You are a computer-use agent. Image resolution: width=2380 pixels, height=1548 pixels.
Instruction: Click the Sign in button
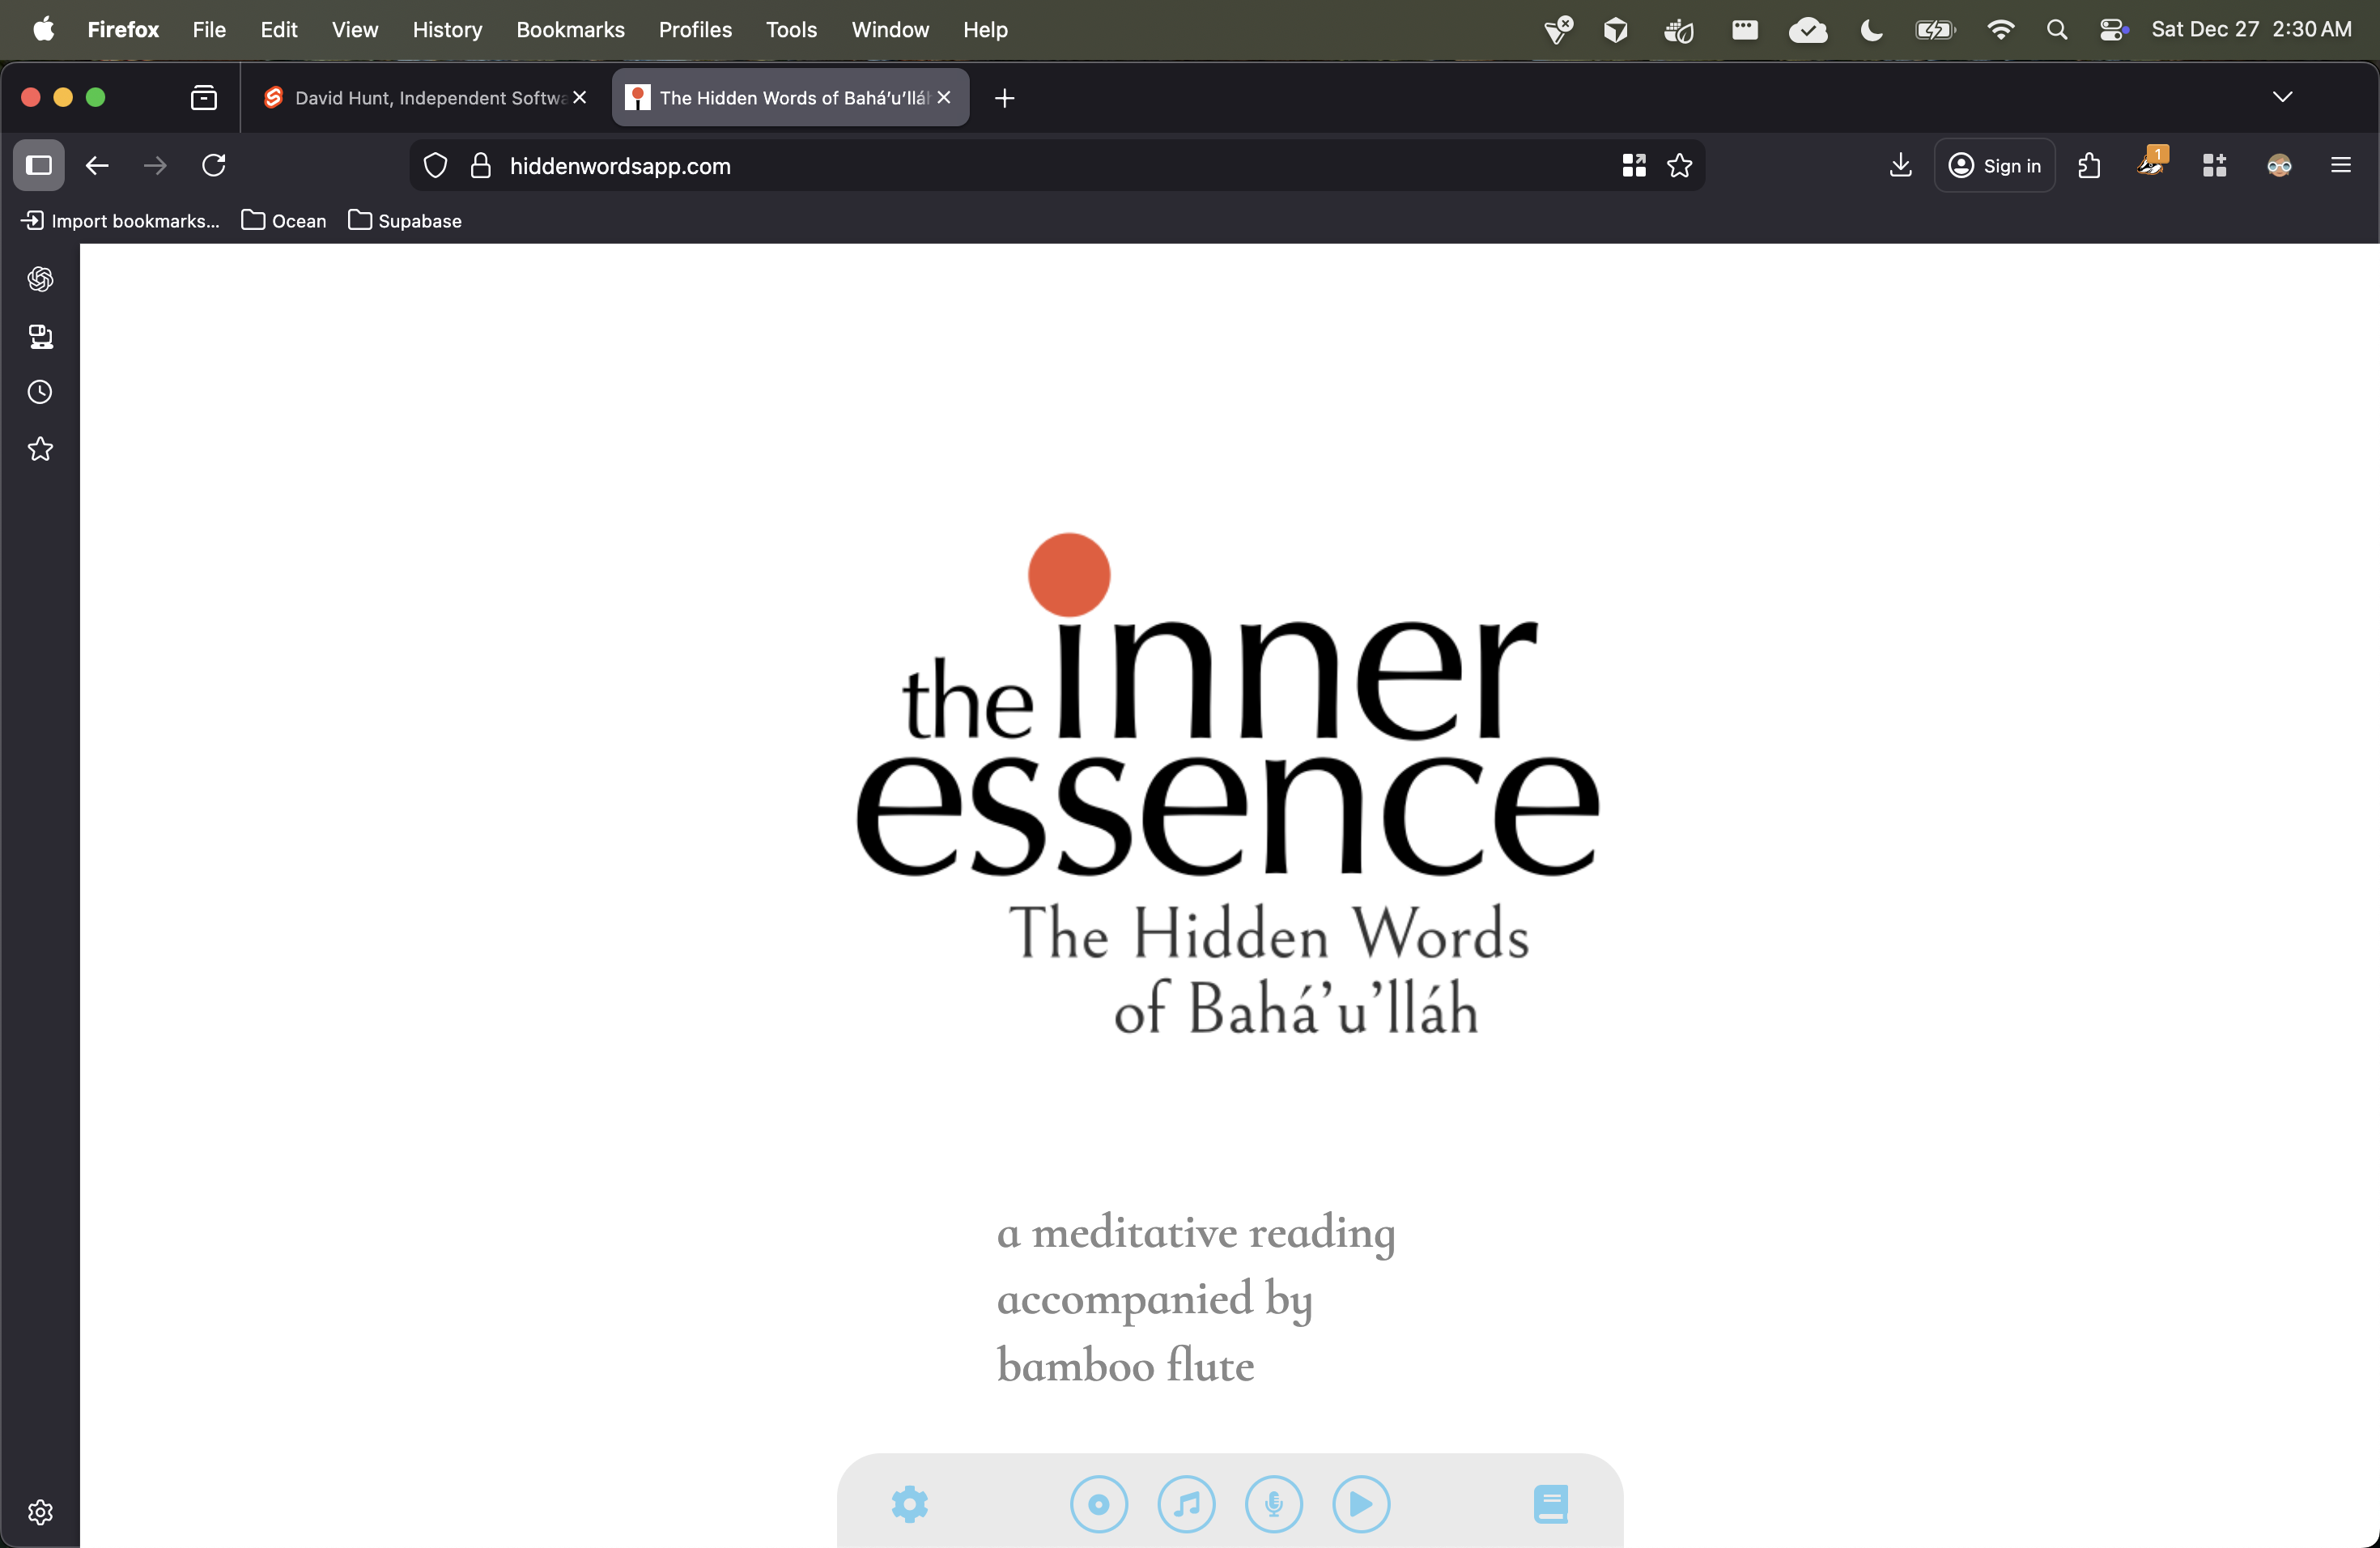pos(1995,165)
